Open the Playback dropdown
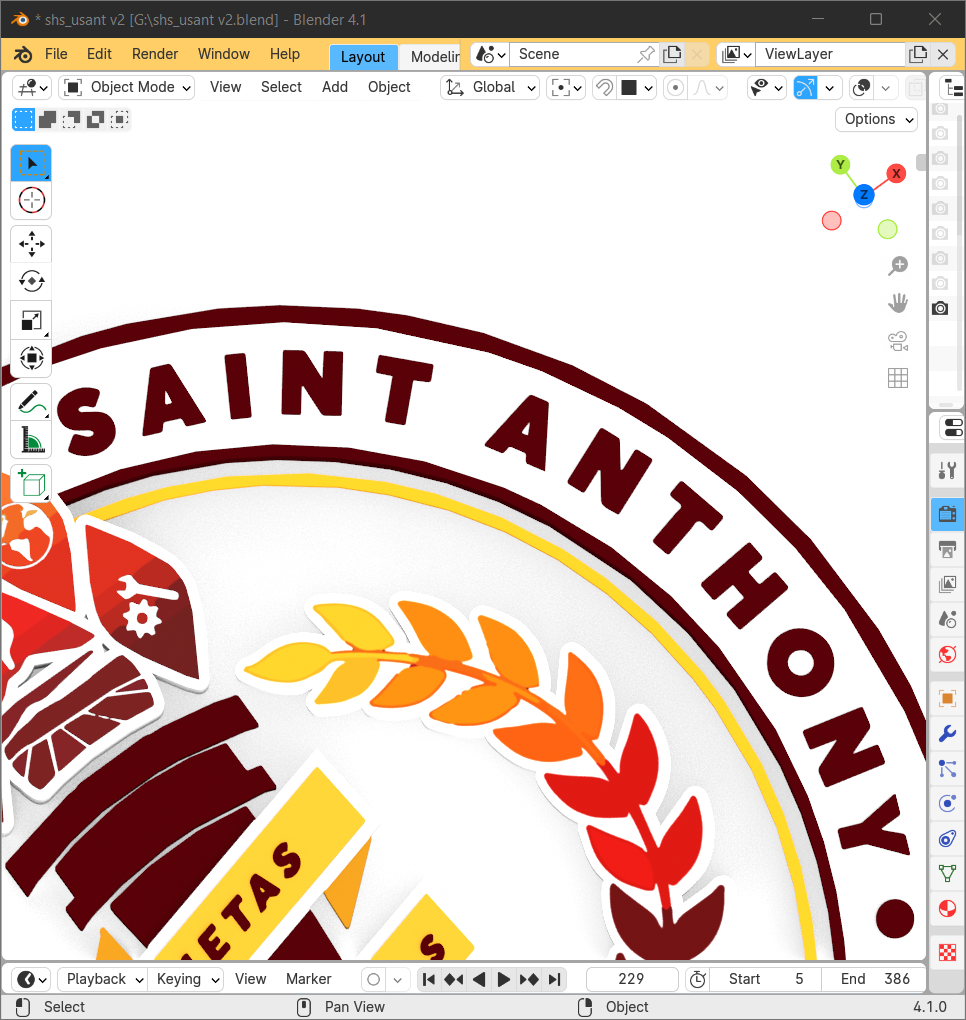The width and height of the screenshot is (966, 1020). tap(103, 979)
